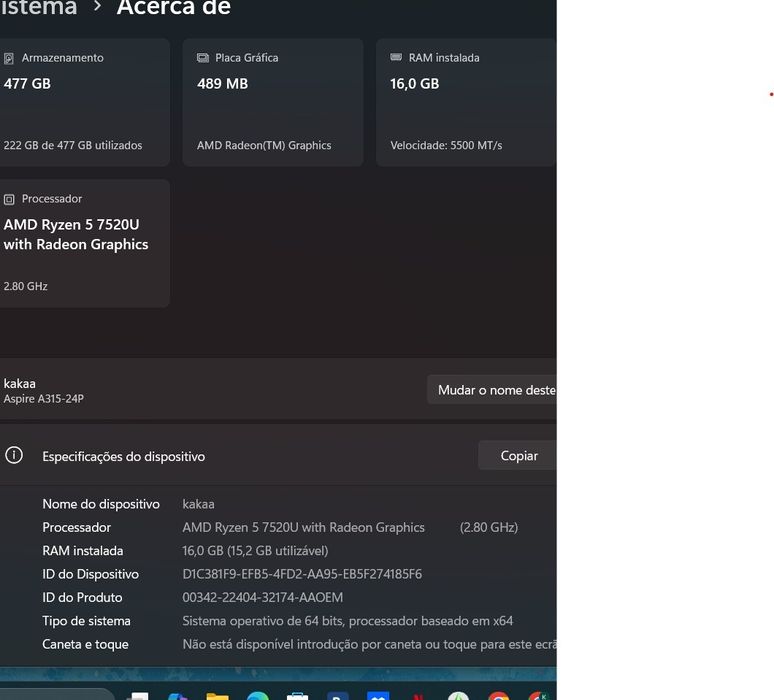Click the Placa Gráfica graphics card icon
Screen dimensions: 774x700
point(203,58)
